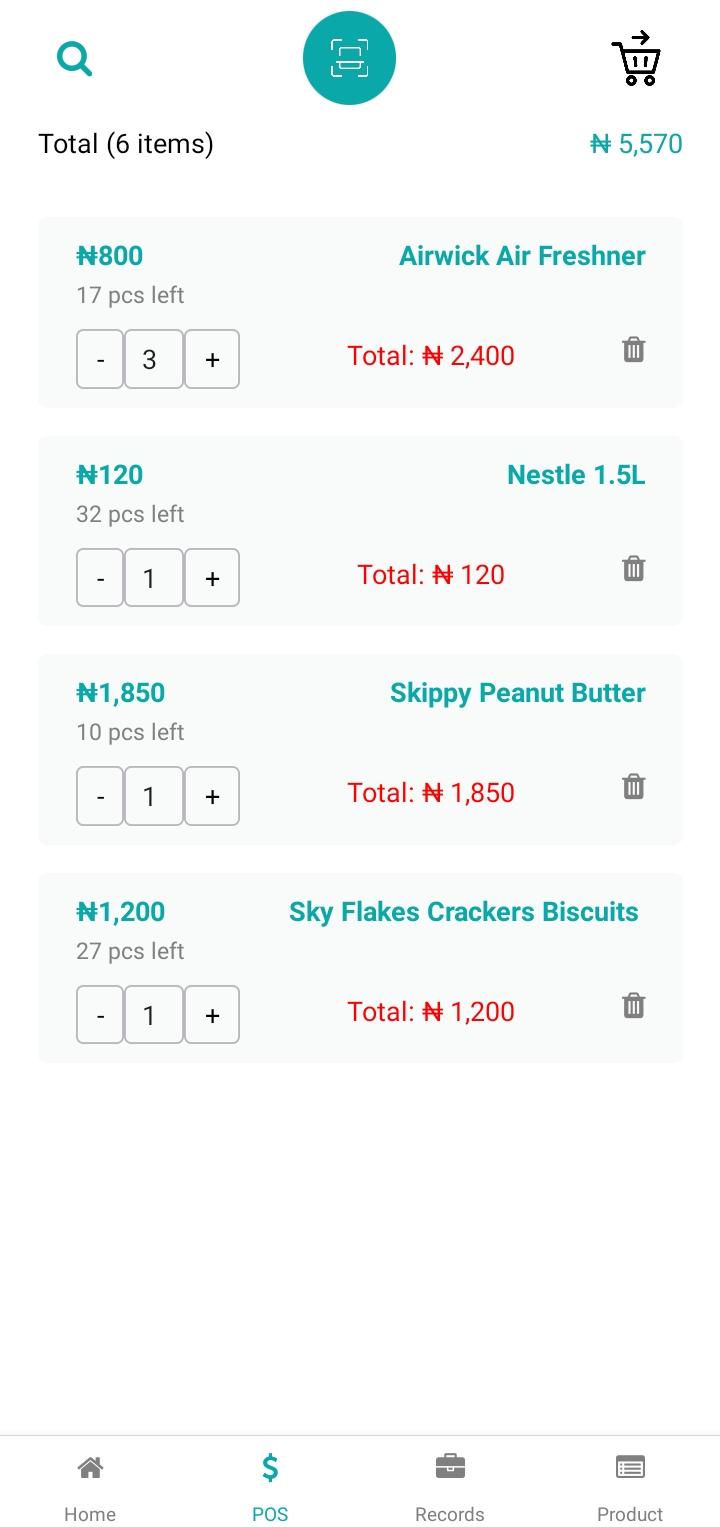Open the Product tab
The image size is (720, 1527).
pos(630,1487)
